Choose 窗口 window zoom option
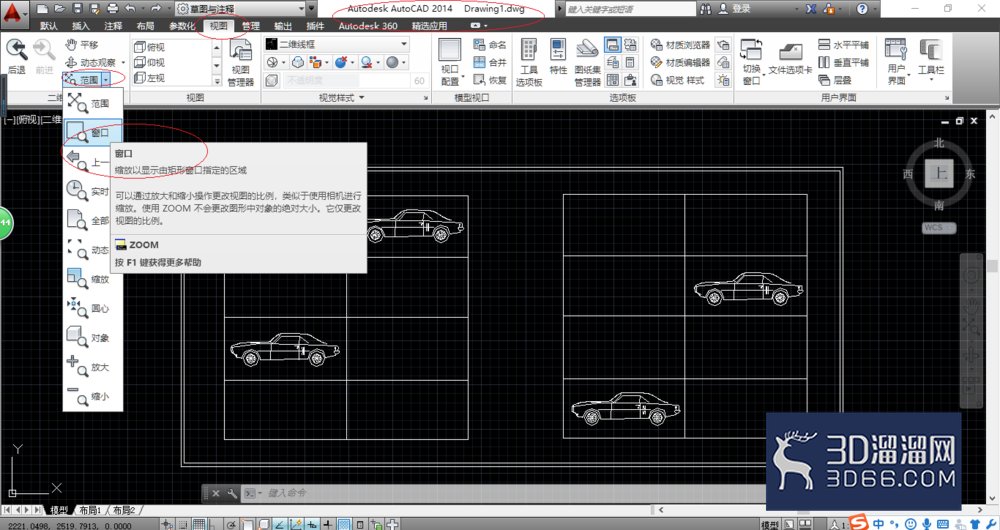The height and width of the screenshot is (530, 1000). (x=92, y=133)
